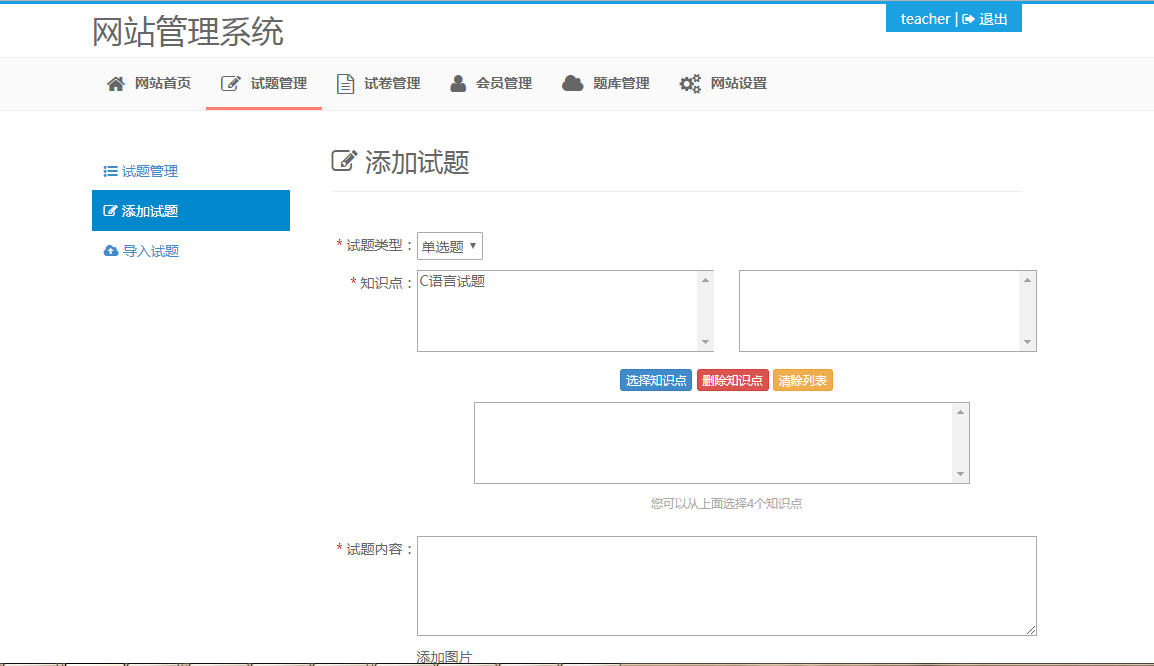Click the logout arrow icon beside 退出

[x=969, y=19]
